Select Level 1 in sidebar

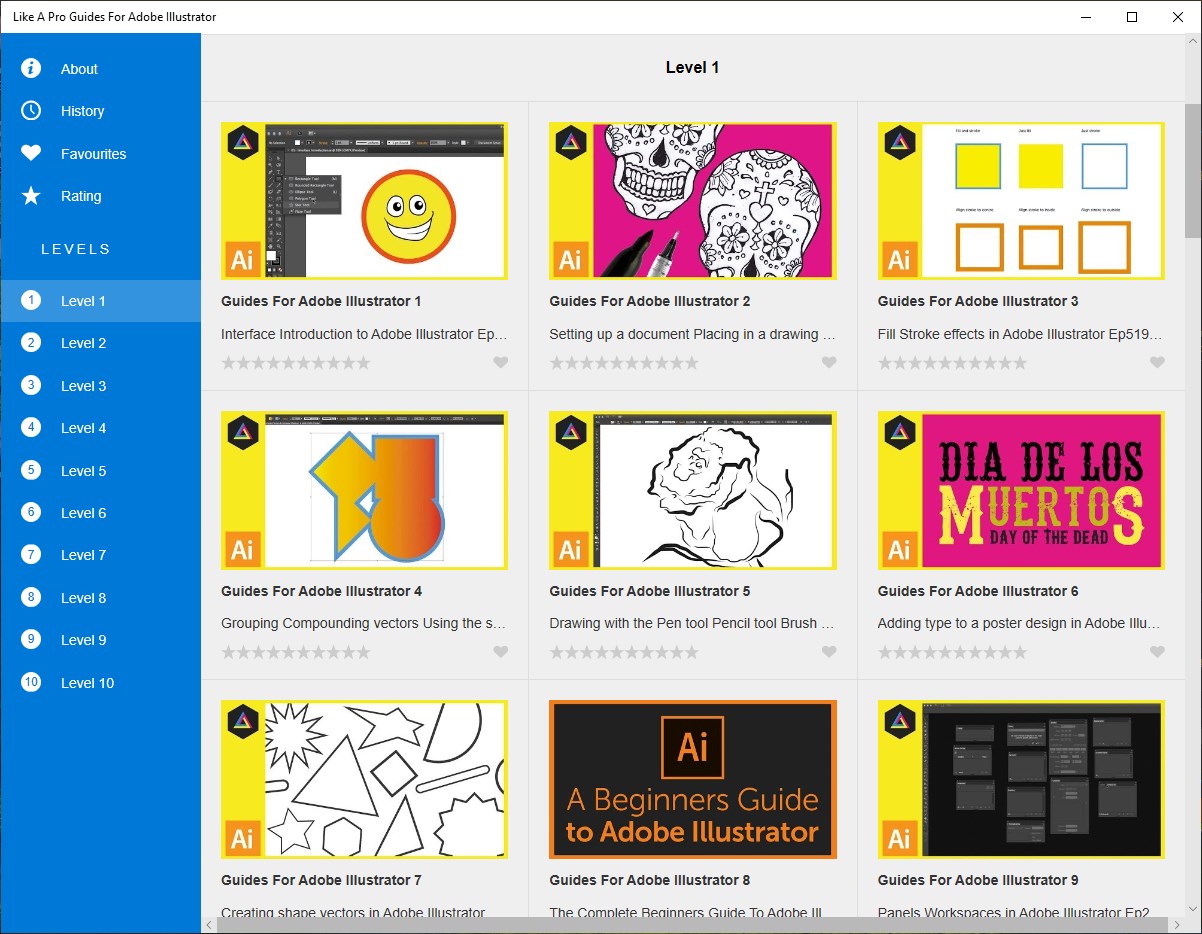100,301
